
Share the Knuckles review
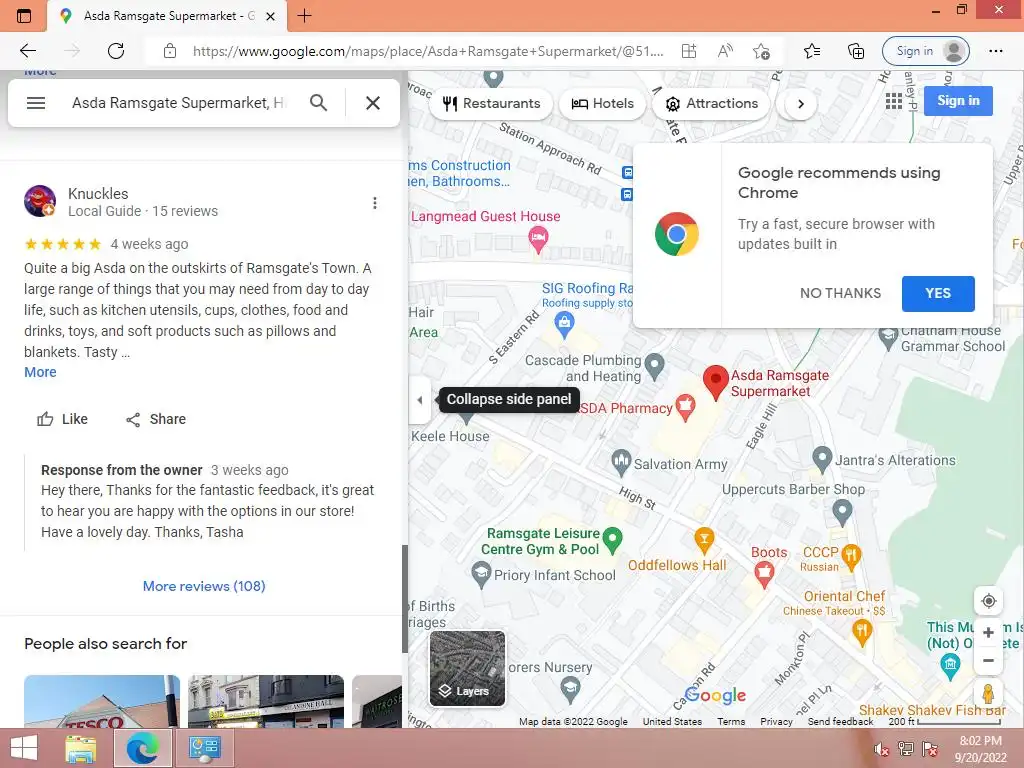(155, 419)
